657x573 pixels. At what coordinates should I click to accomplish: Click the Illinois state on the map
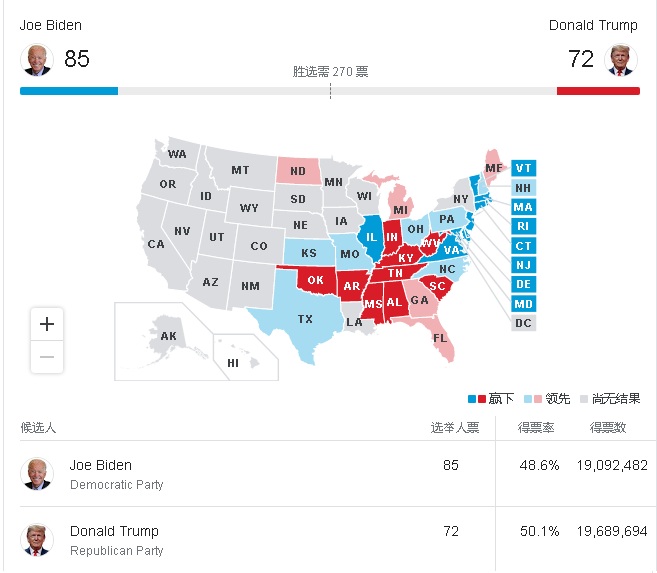click(371, 237)
